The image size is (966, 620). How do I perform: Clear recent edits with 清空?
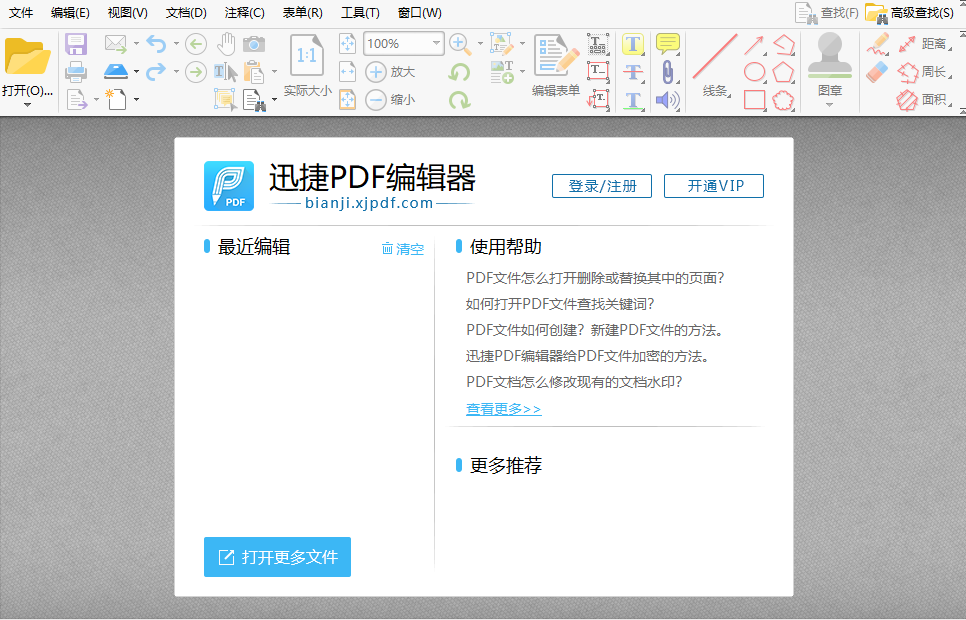pyautogui.click(x=403, y=248)
